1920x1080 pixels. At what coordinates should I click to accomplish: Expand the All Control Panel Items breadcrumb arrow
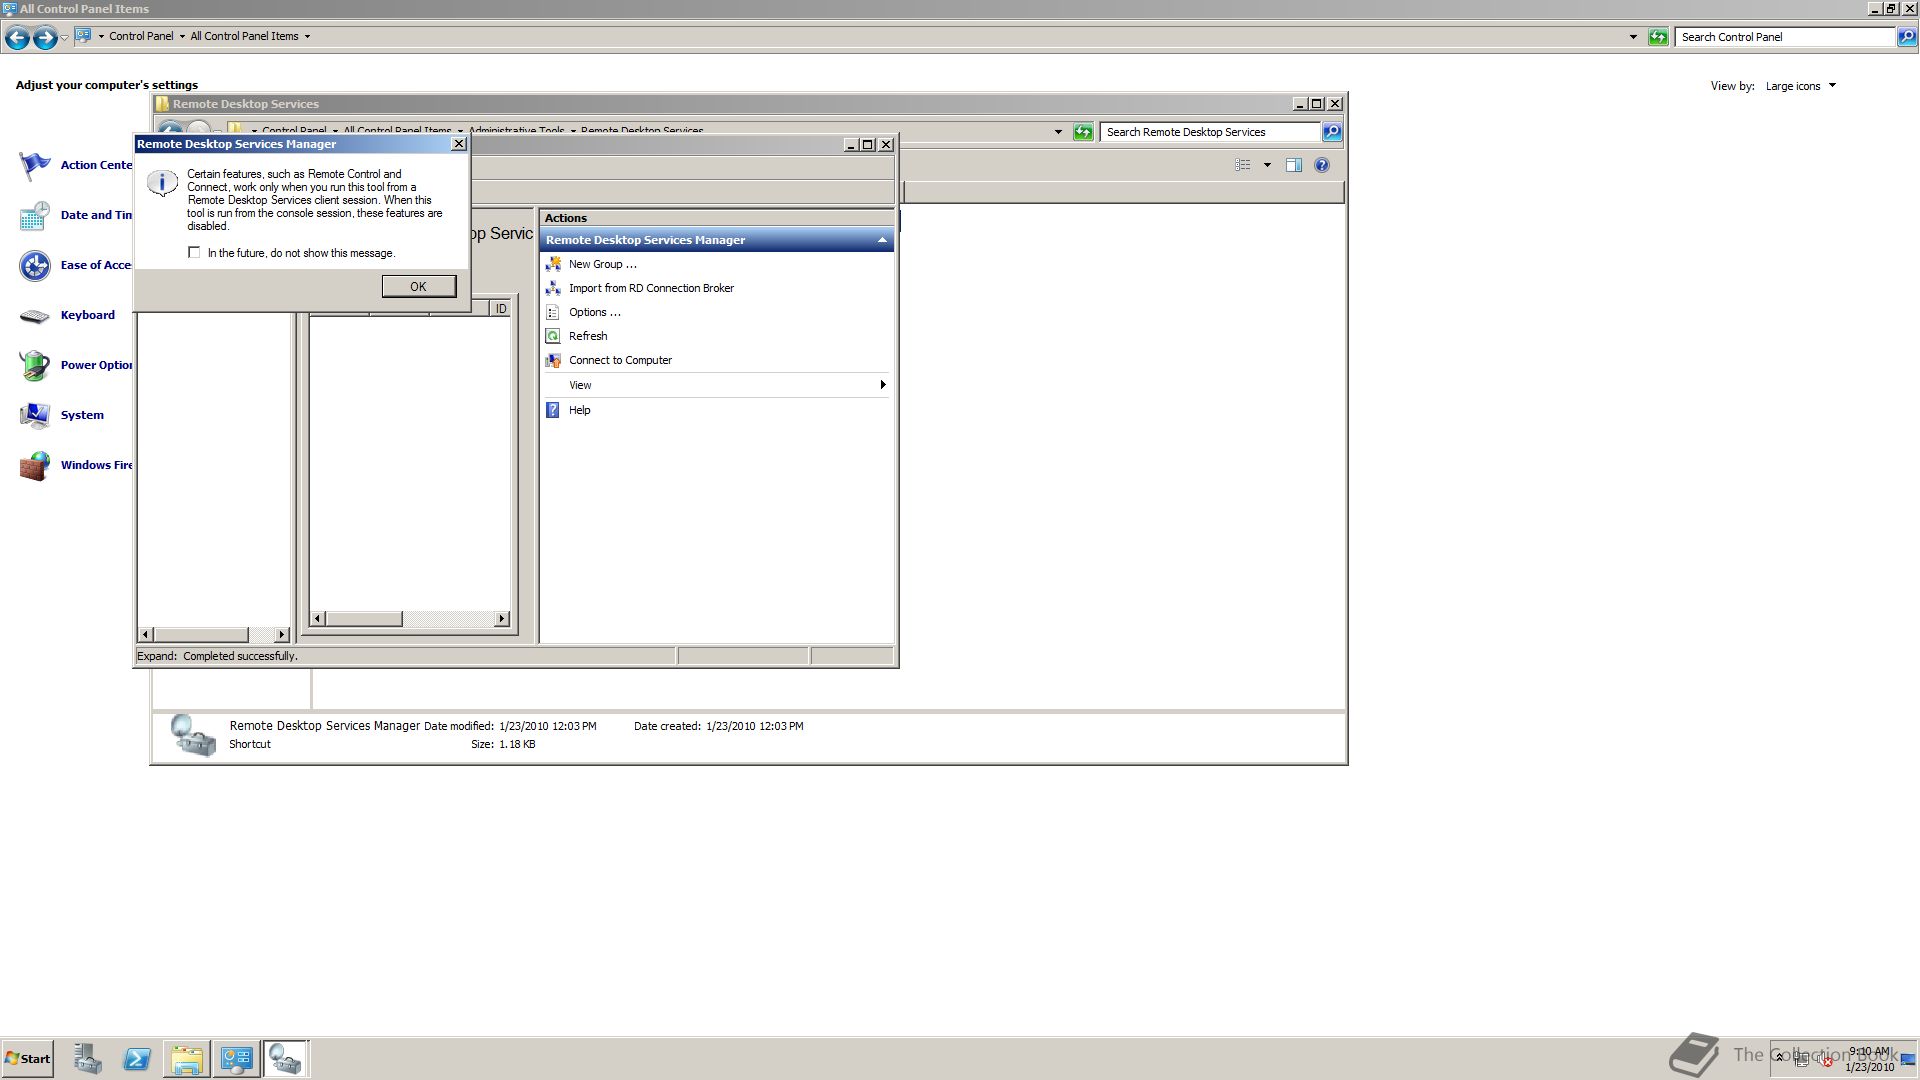(307, 36)
